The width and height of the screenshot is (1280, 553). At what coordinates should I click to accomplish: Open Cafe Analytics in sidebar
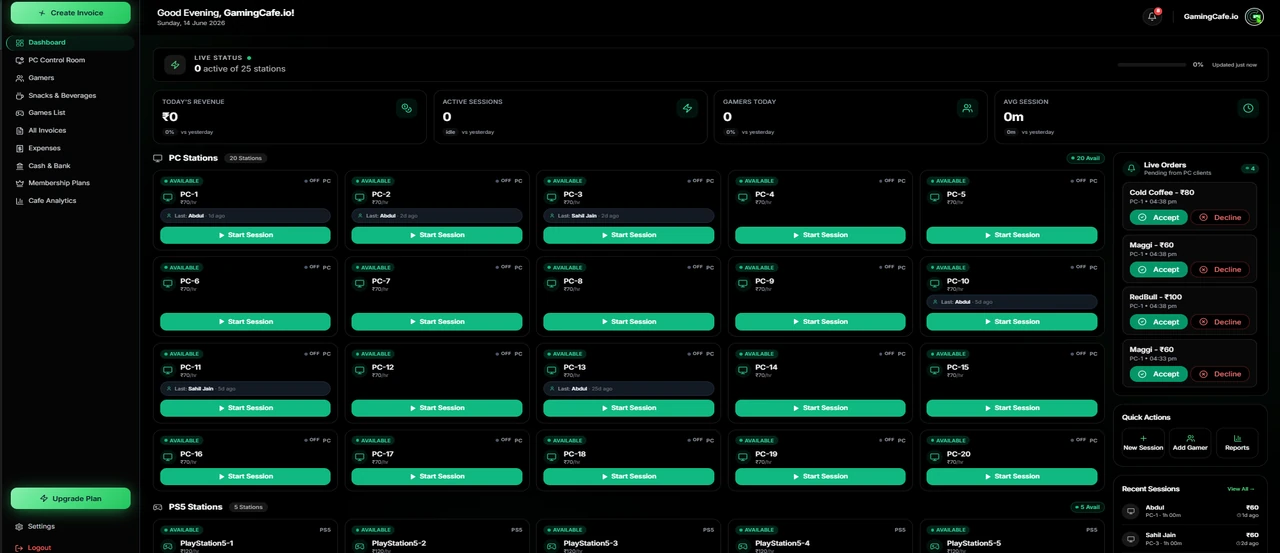70,201
